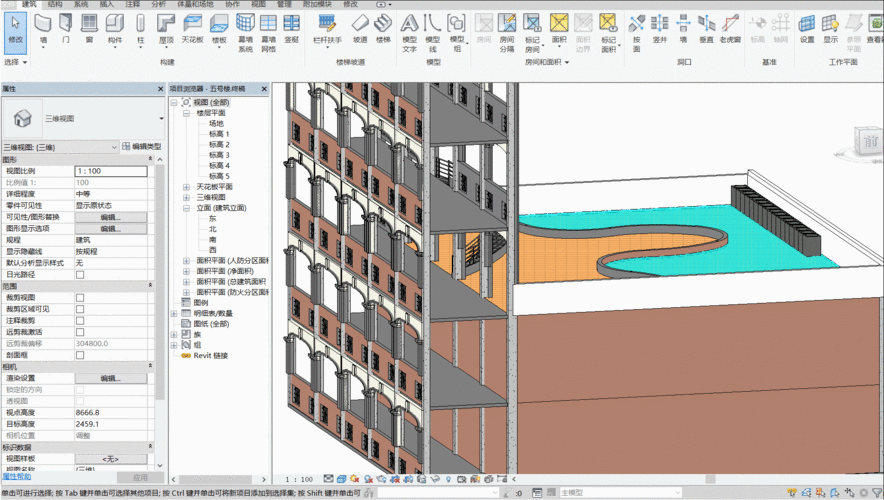Enable the 裁剪视图 checkbox

click(80, 297)
